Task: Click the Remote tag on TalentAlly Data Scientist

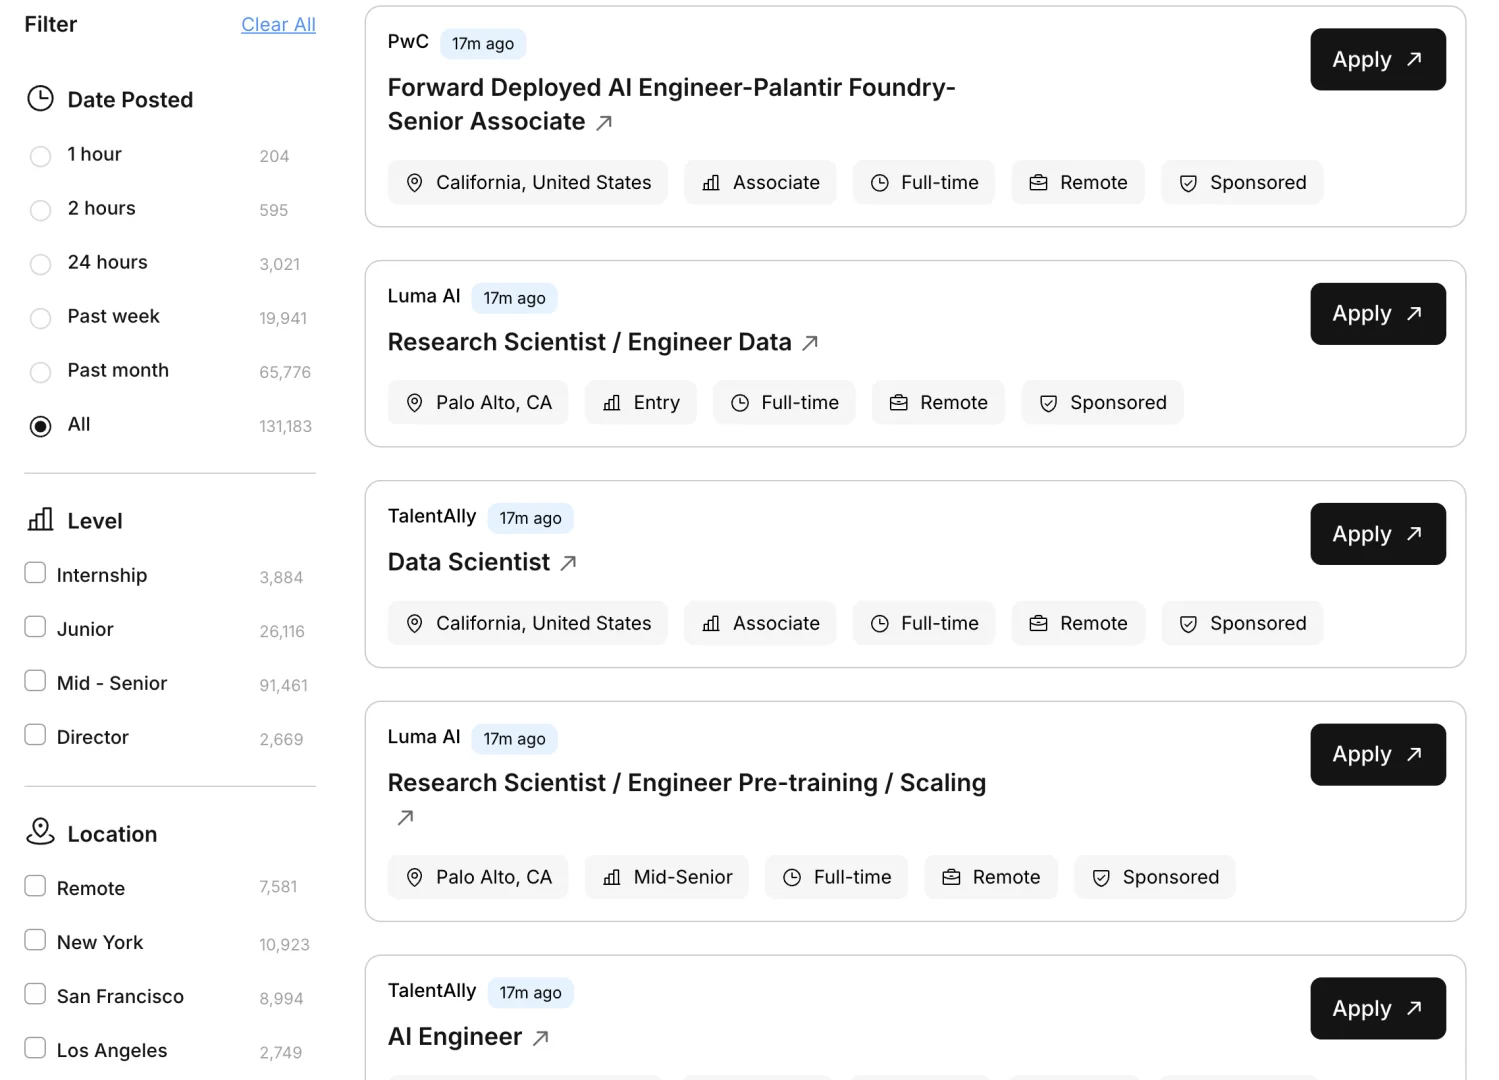Action: click(x=1078, y=624)
